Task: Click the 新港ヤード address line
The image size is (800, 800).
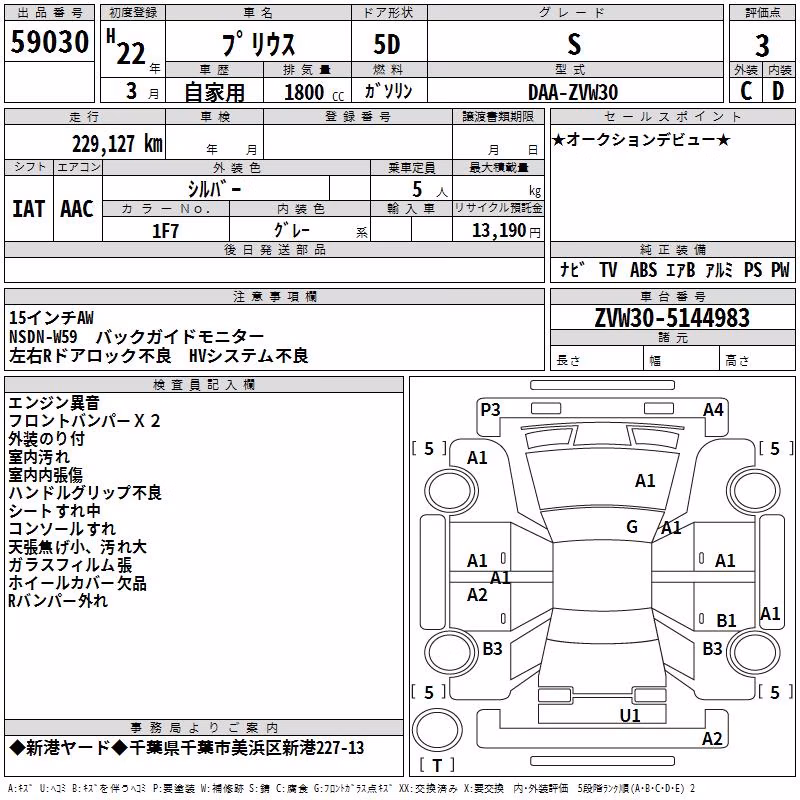Action: coord(187,748)
